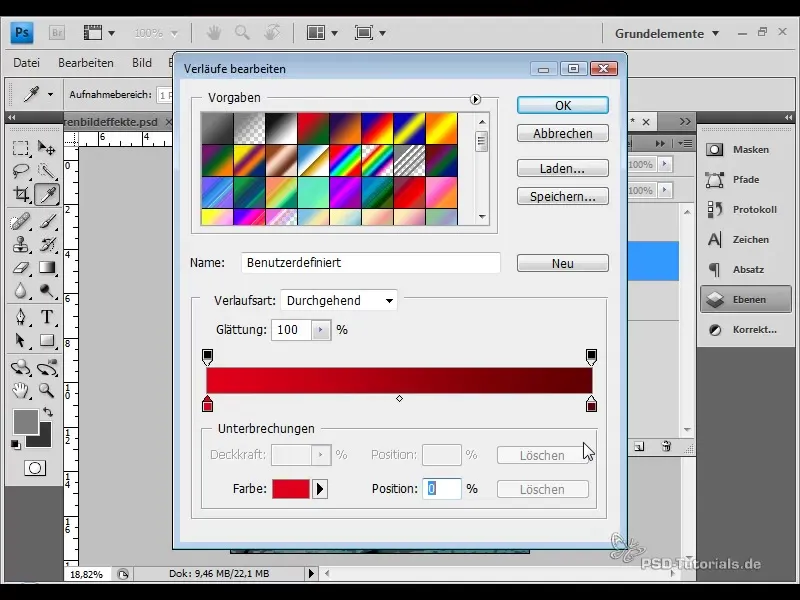Select the Eraser tool
Image resolution: width=800 pixels, height=600 pixels.
click(x=20, y=268)
